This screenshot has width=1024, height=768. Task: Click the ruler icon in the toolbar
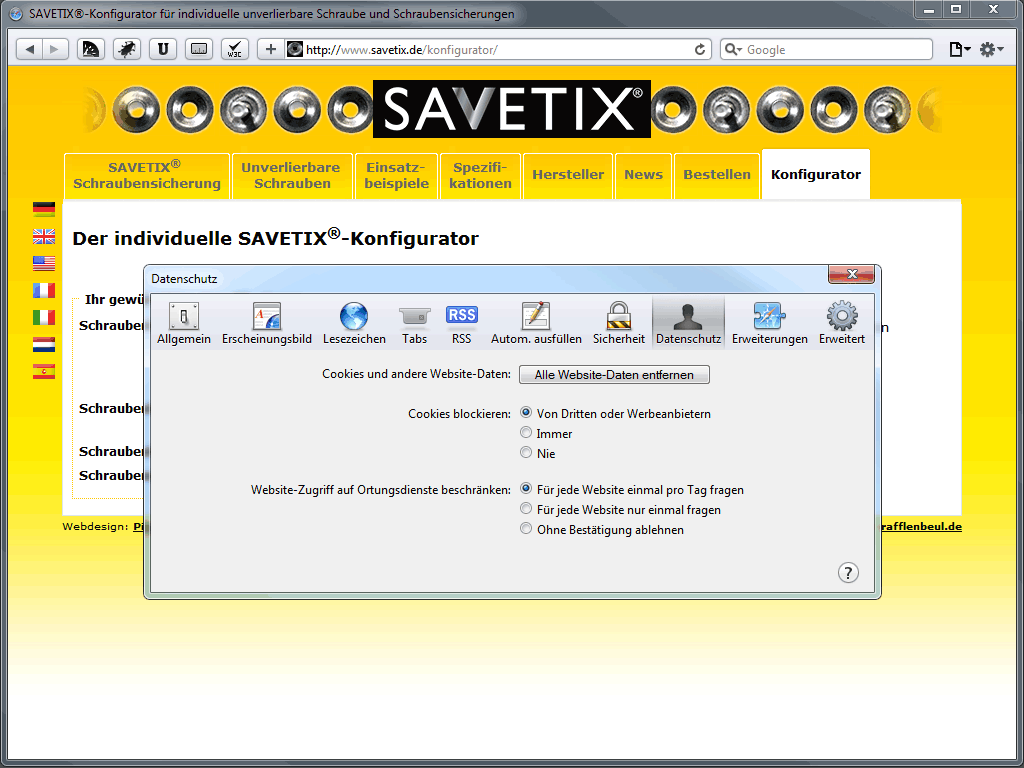pyautogui.click(x=199, y=50)
